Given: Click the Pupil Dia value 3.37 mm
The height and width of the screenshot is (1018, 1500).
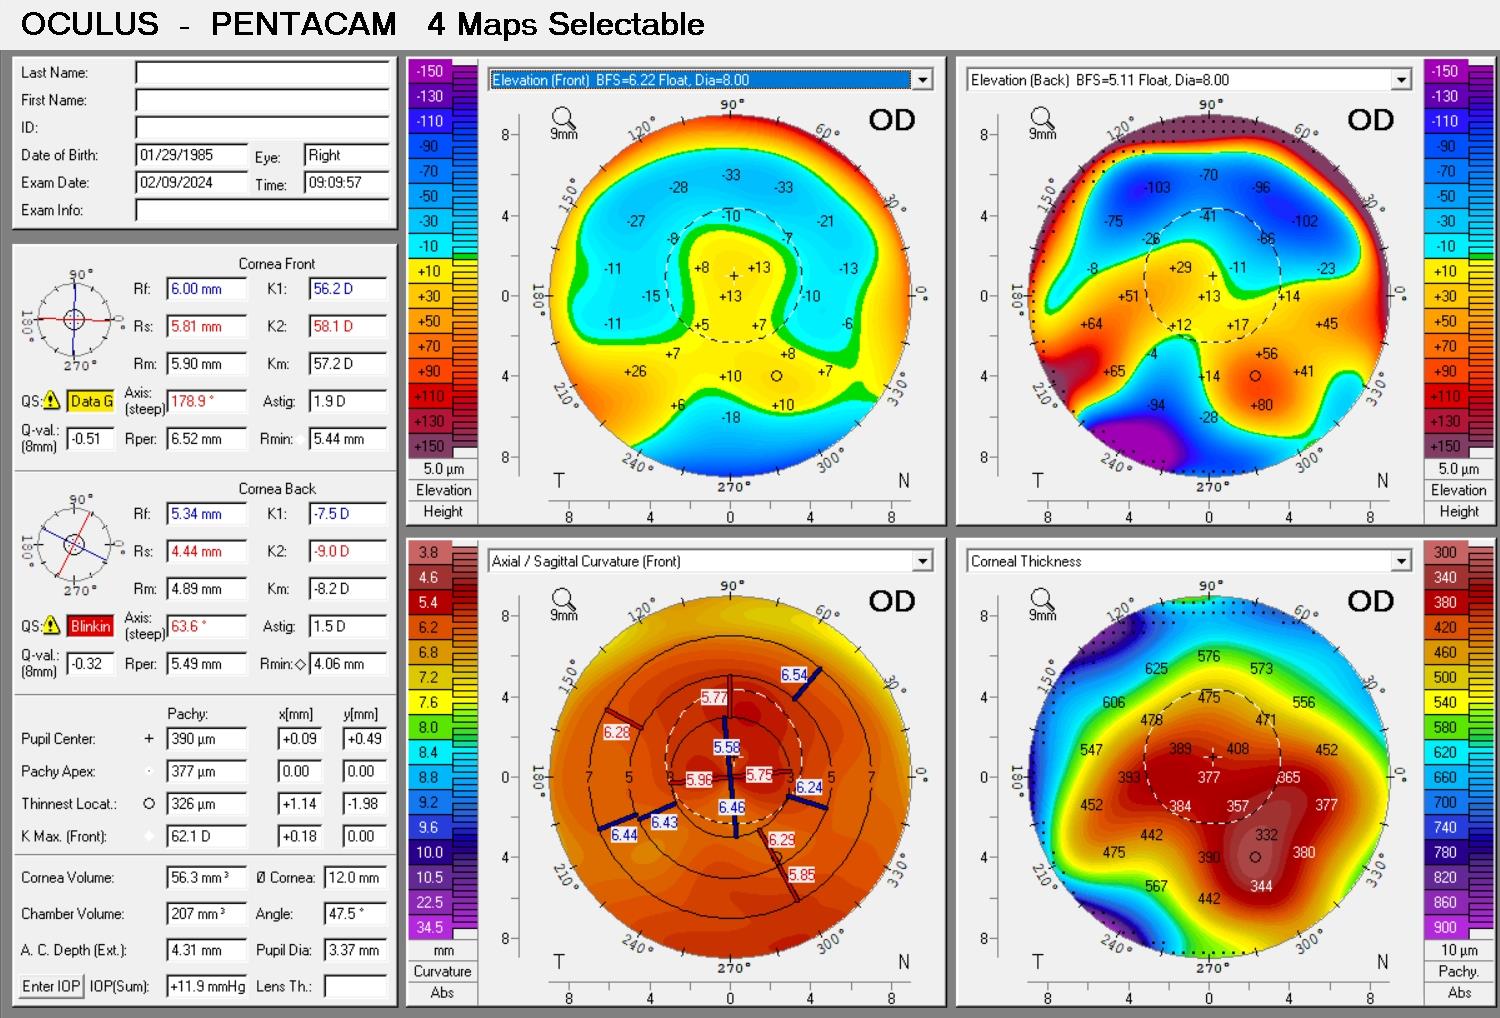Looking at the screenshot, I should [355, 950].
